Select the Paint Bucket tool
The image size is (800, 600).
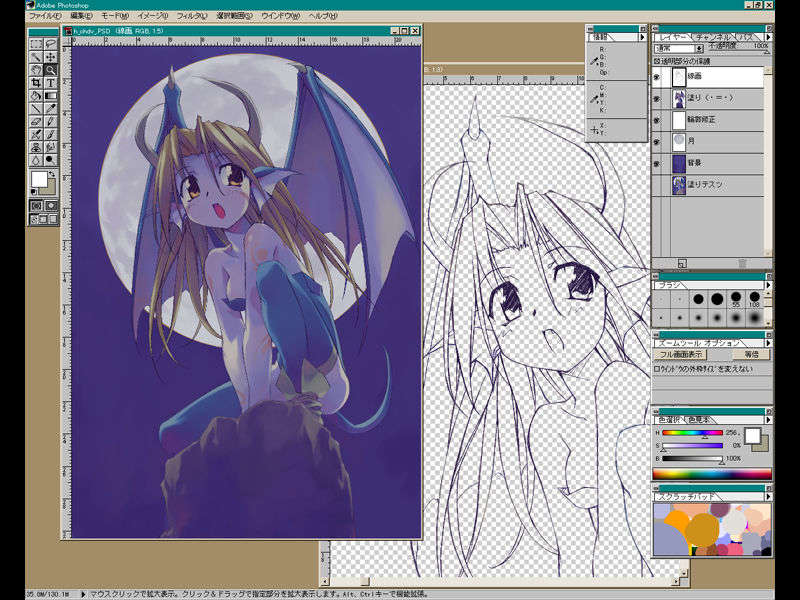click(x=36, y=95)
